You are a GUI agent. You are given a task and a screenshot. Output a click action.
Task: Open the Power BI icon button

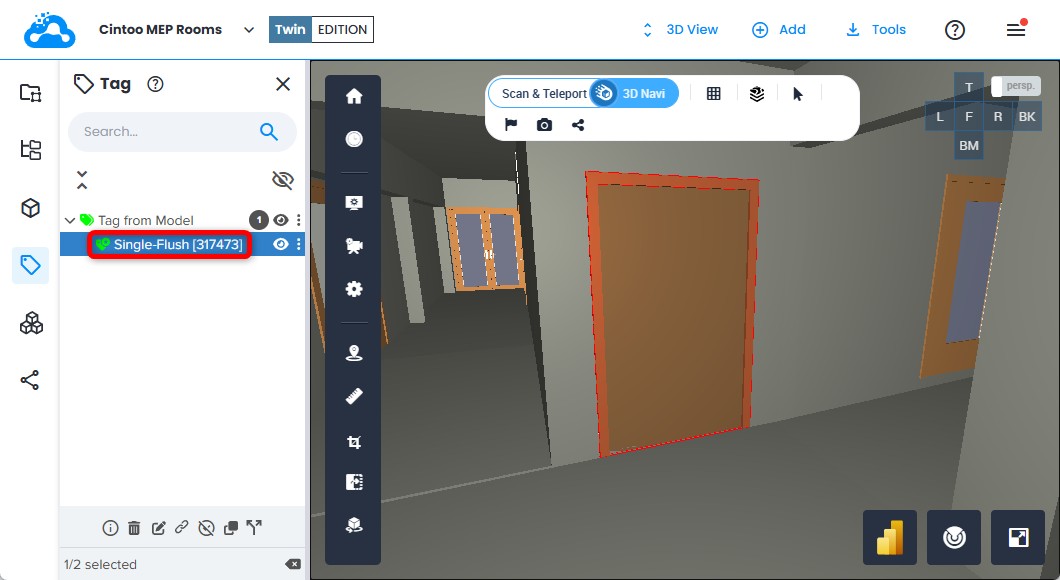(890, 537)
